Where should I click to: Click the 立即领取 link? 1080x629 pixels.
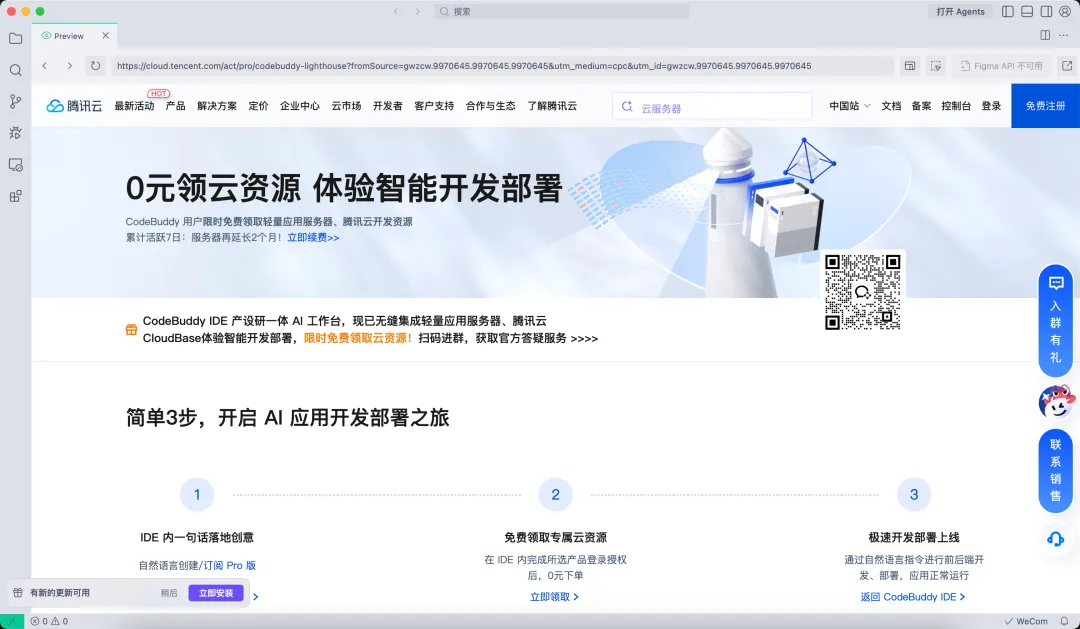[554, 597]
